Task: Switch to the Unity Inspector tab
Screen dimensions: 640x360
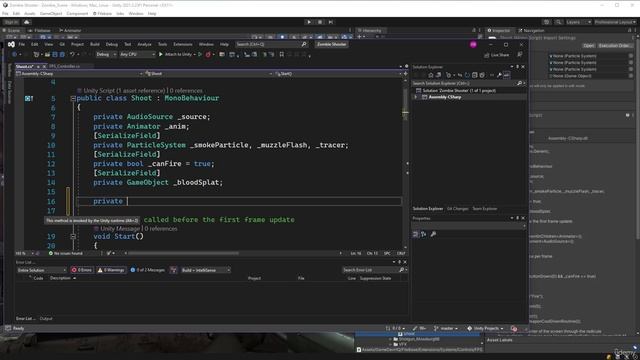Action: pyautogui.click(x=499, y=31)
